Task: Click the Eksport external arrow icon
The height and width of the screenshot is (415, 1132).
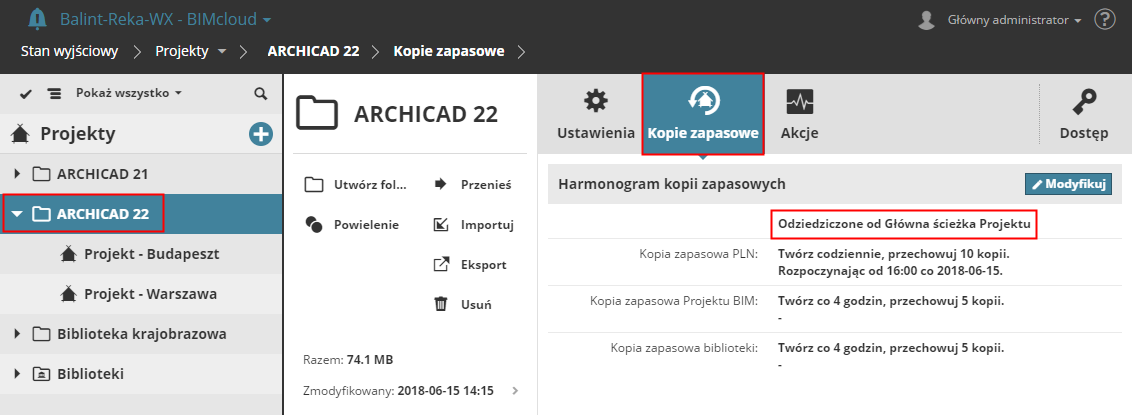Action: click(x=440, y=265)
